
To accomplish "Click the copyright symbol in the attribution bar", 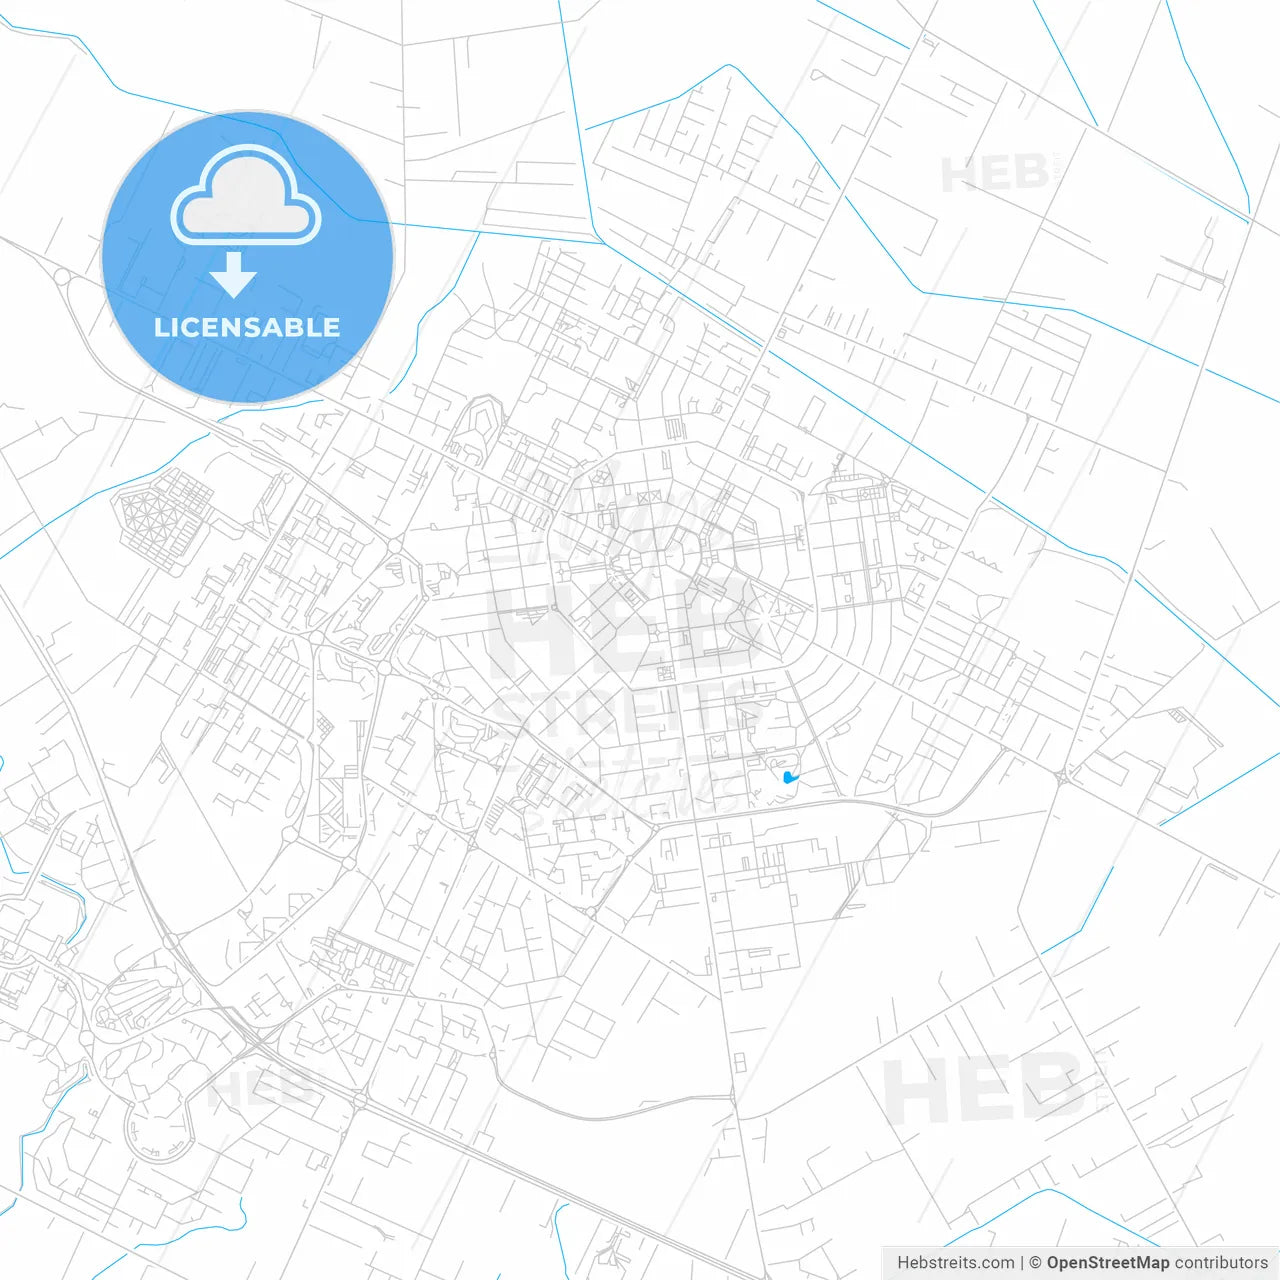I will tap(1035, 1263).
